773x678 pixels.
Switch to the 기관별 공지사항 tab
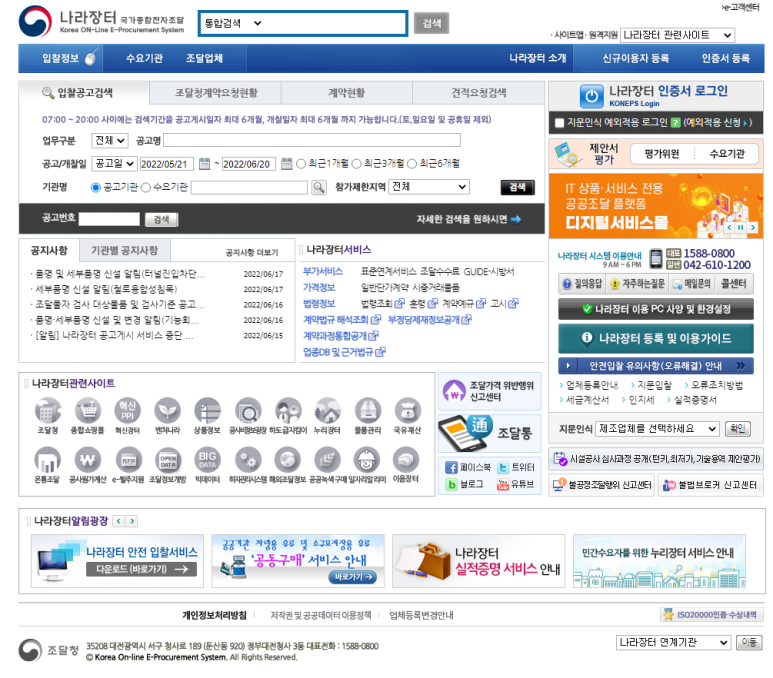tap(125, 250)
